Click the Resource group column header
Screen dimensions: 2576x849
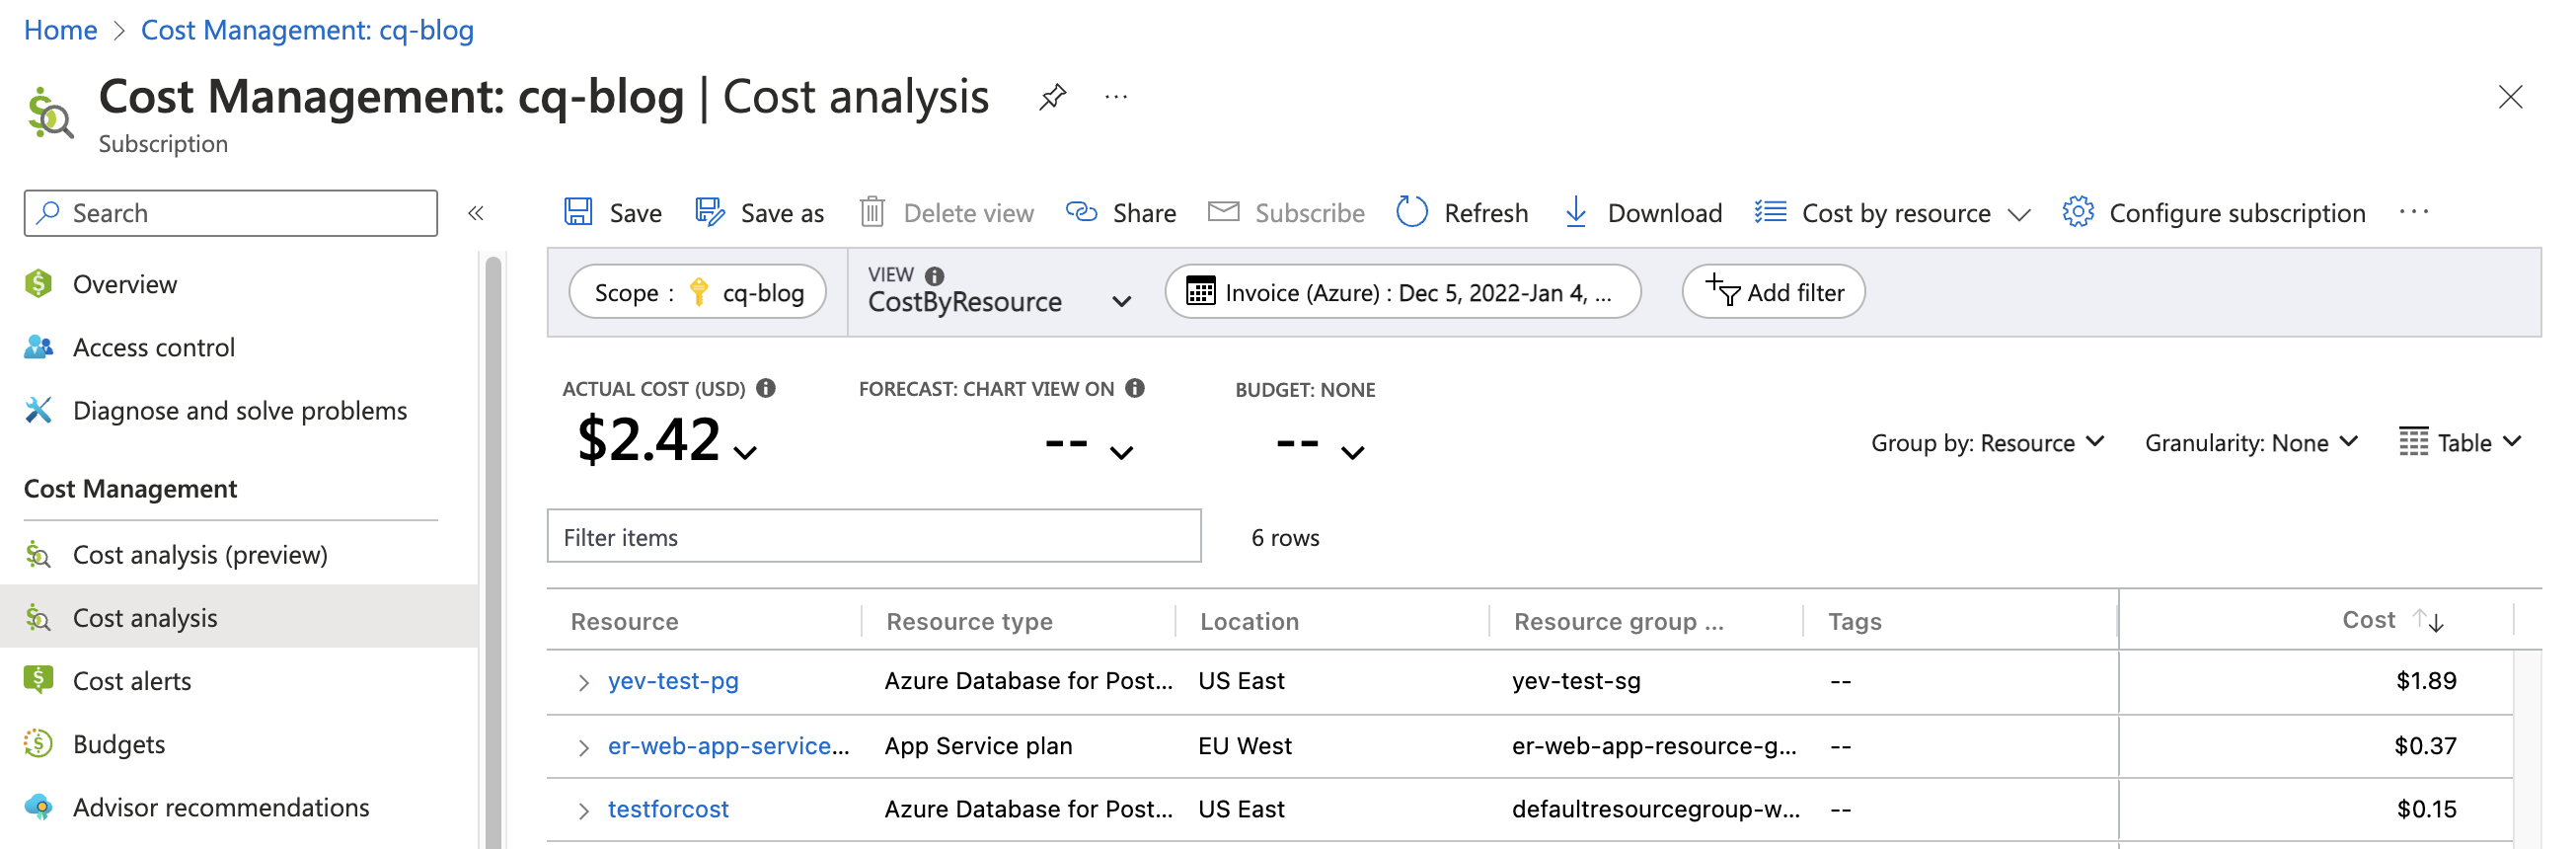coord(1618,622)
